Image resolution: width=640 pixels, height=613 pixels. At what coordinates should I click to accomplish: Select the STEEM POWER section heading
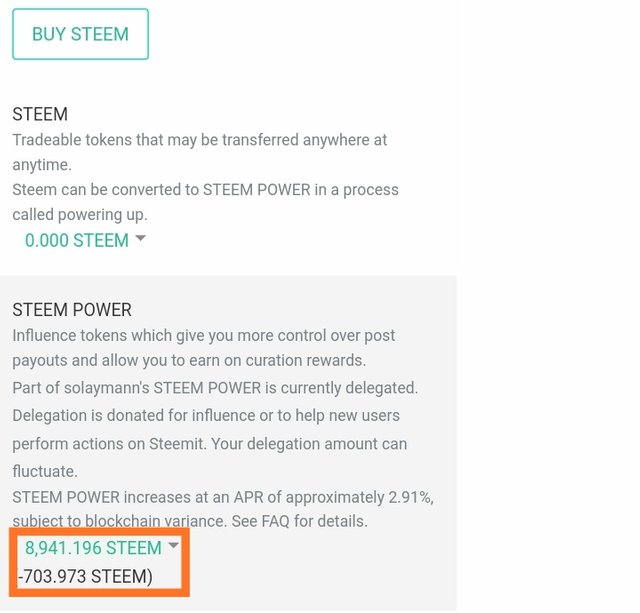(x=72, y=310)
